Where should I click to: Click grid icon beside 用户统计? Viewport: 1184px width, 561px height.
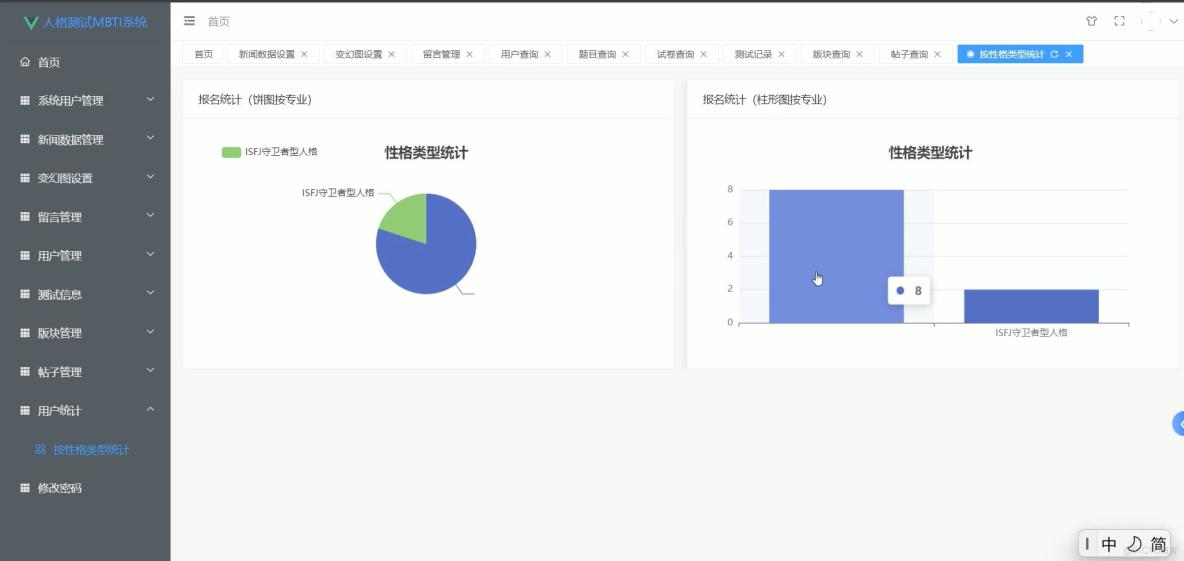click(25, 411)
